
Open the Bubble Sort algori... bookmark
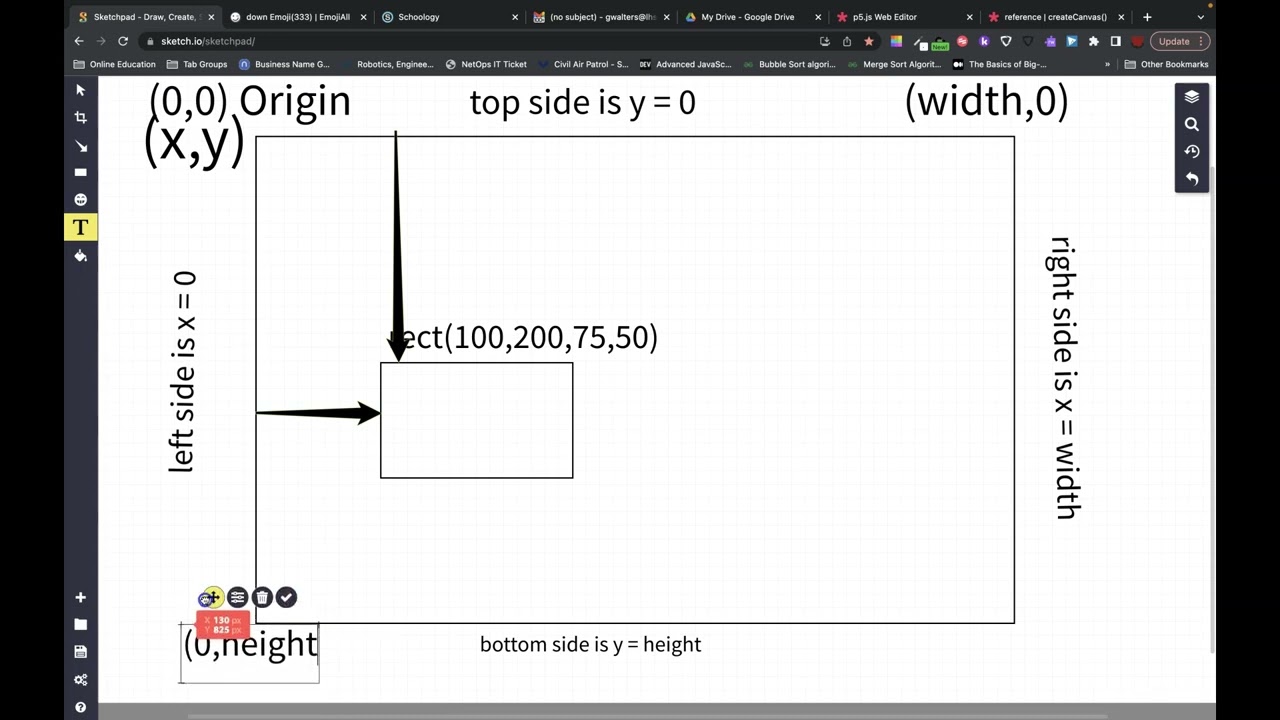[x=788, y=64]
